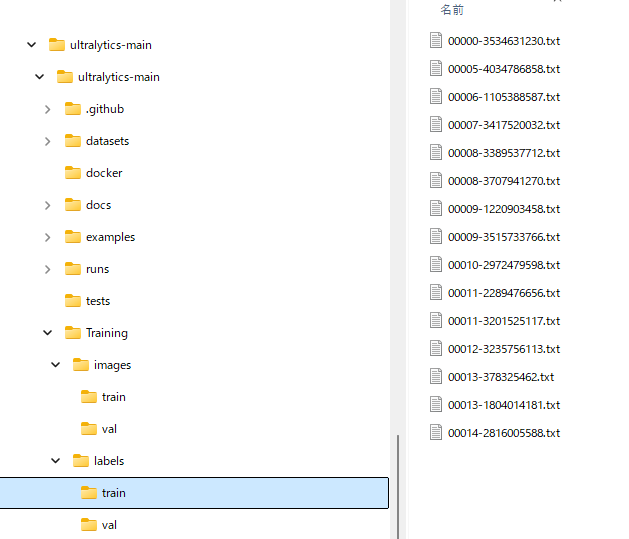Click the docs folder icon
Viewport: 629px width, 539px height.
[73, 205]
